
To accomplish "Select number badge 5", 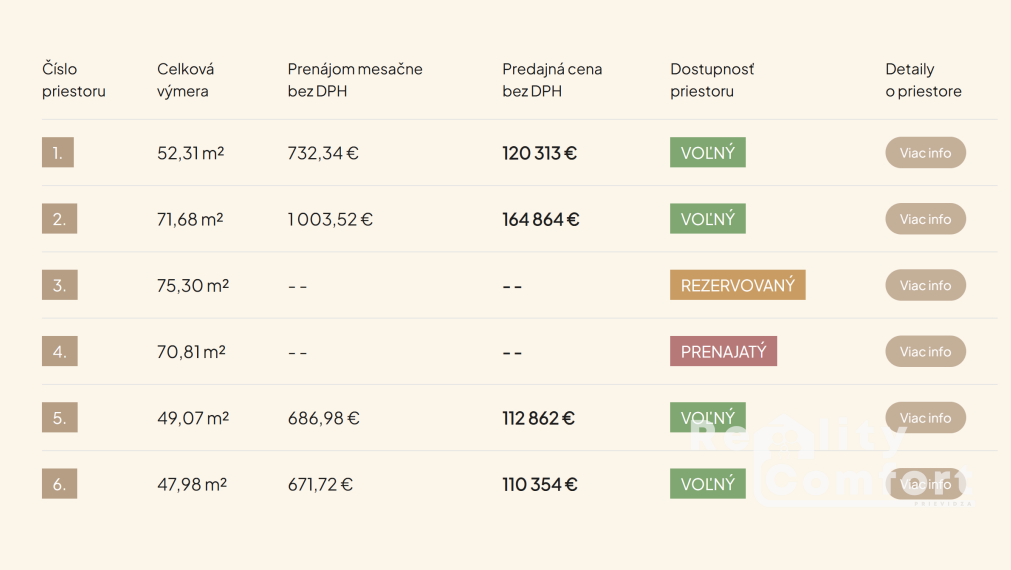I will pyautogui.click(x=59, y=418).
